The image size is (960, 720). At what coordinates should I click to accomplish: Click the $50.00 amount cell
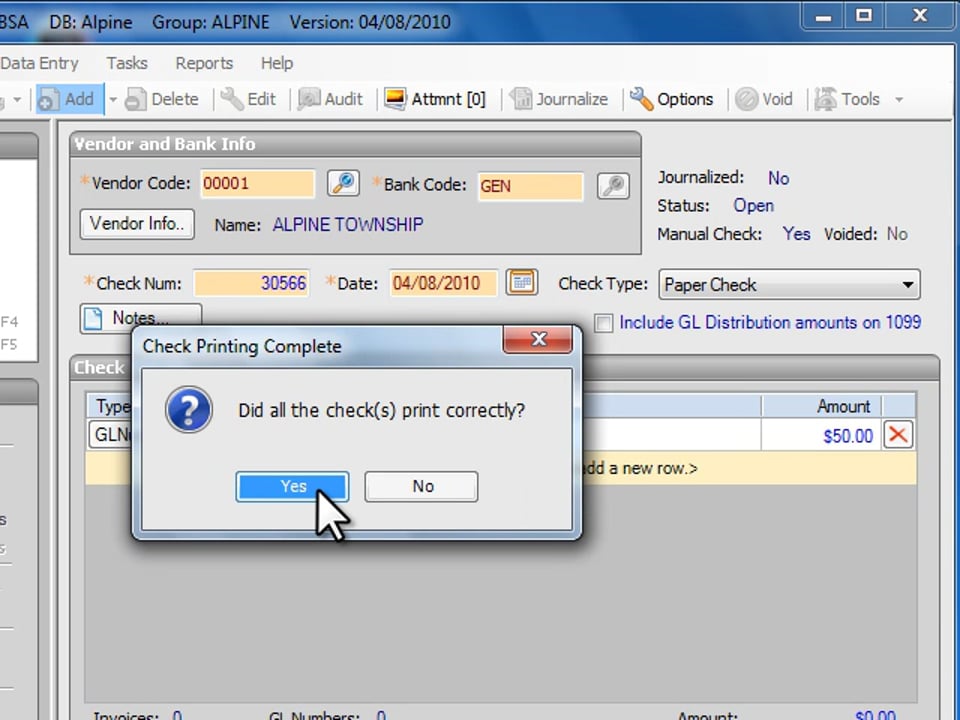[821, 436]
